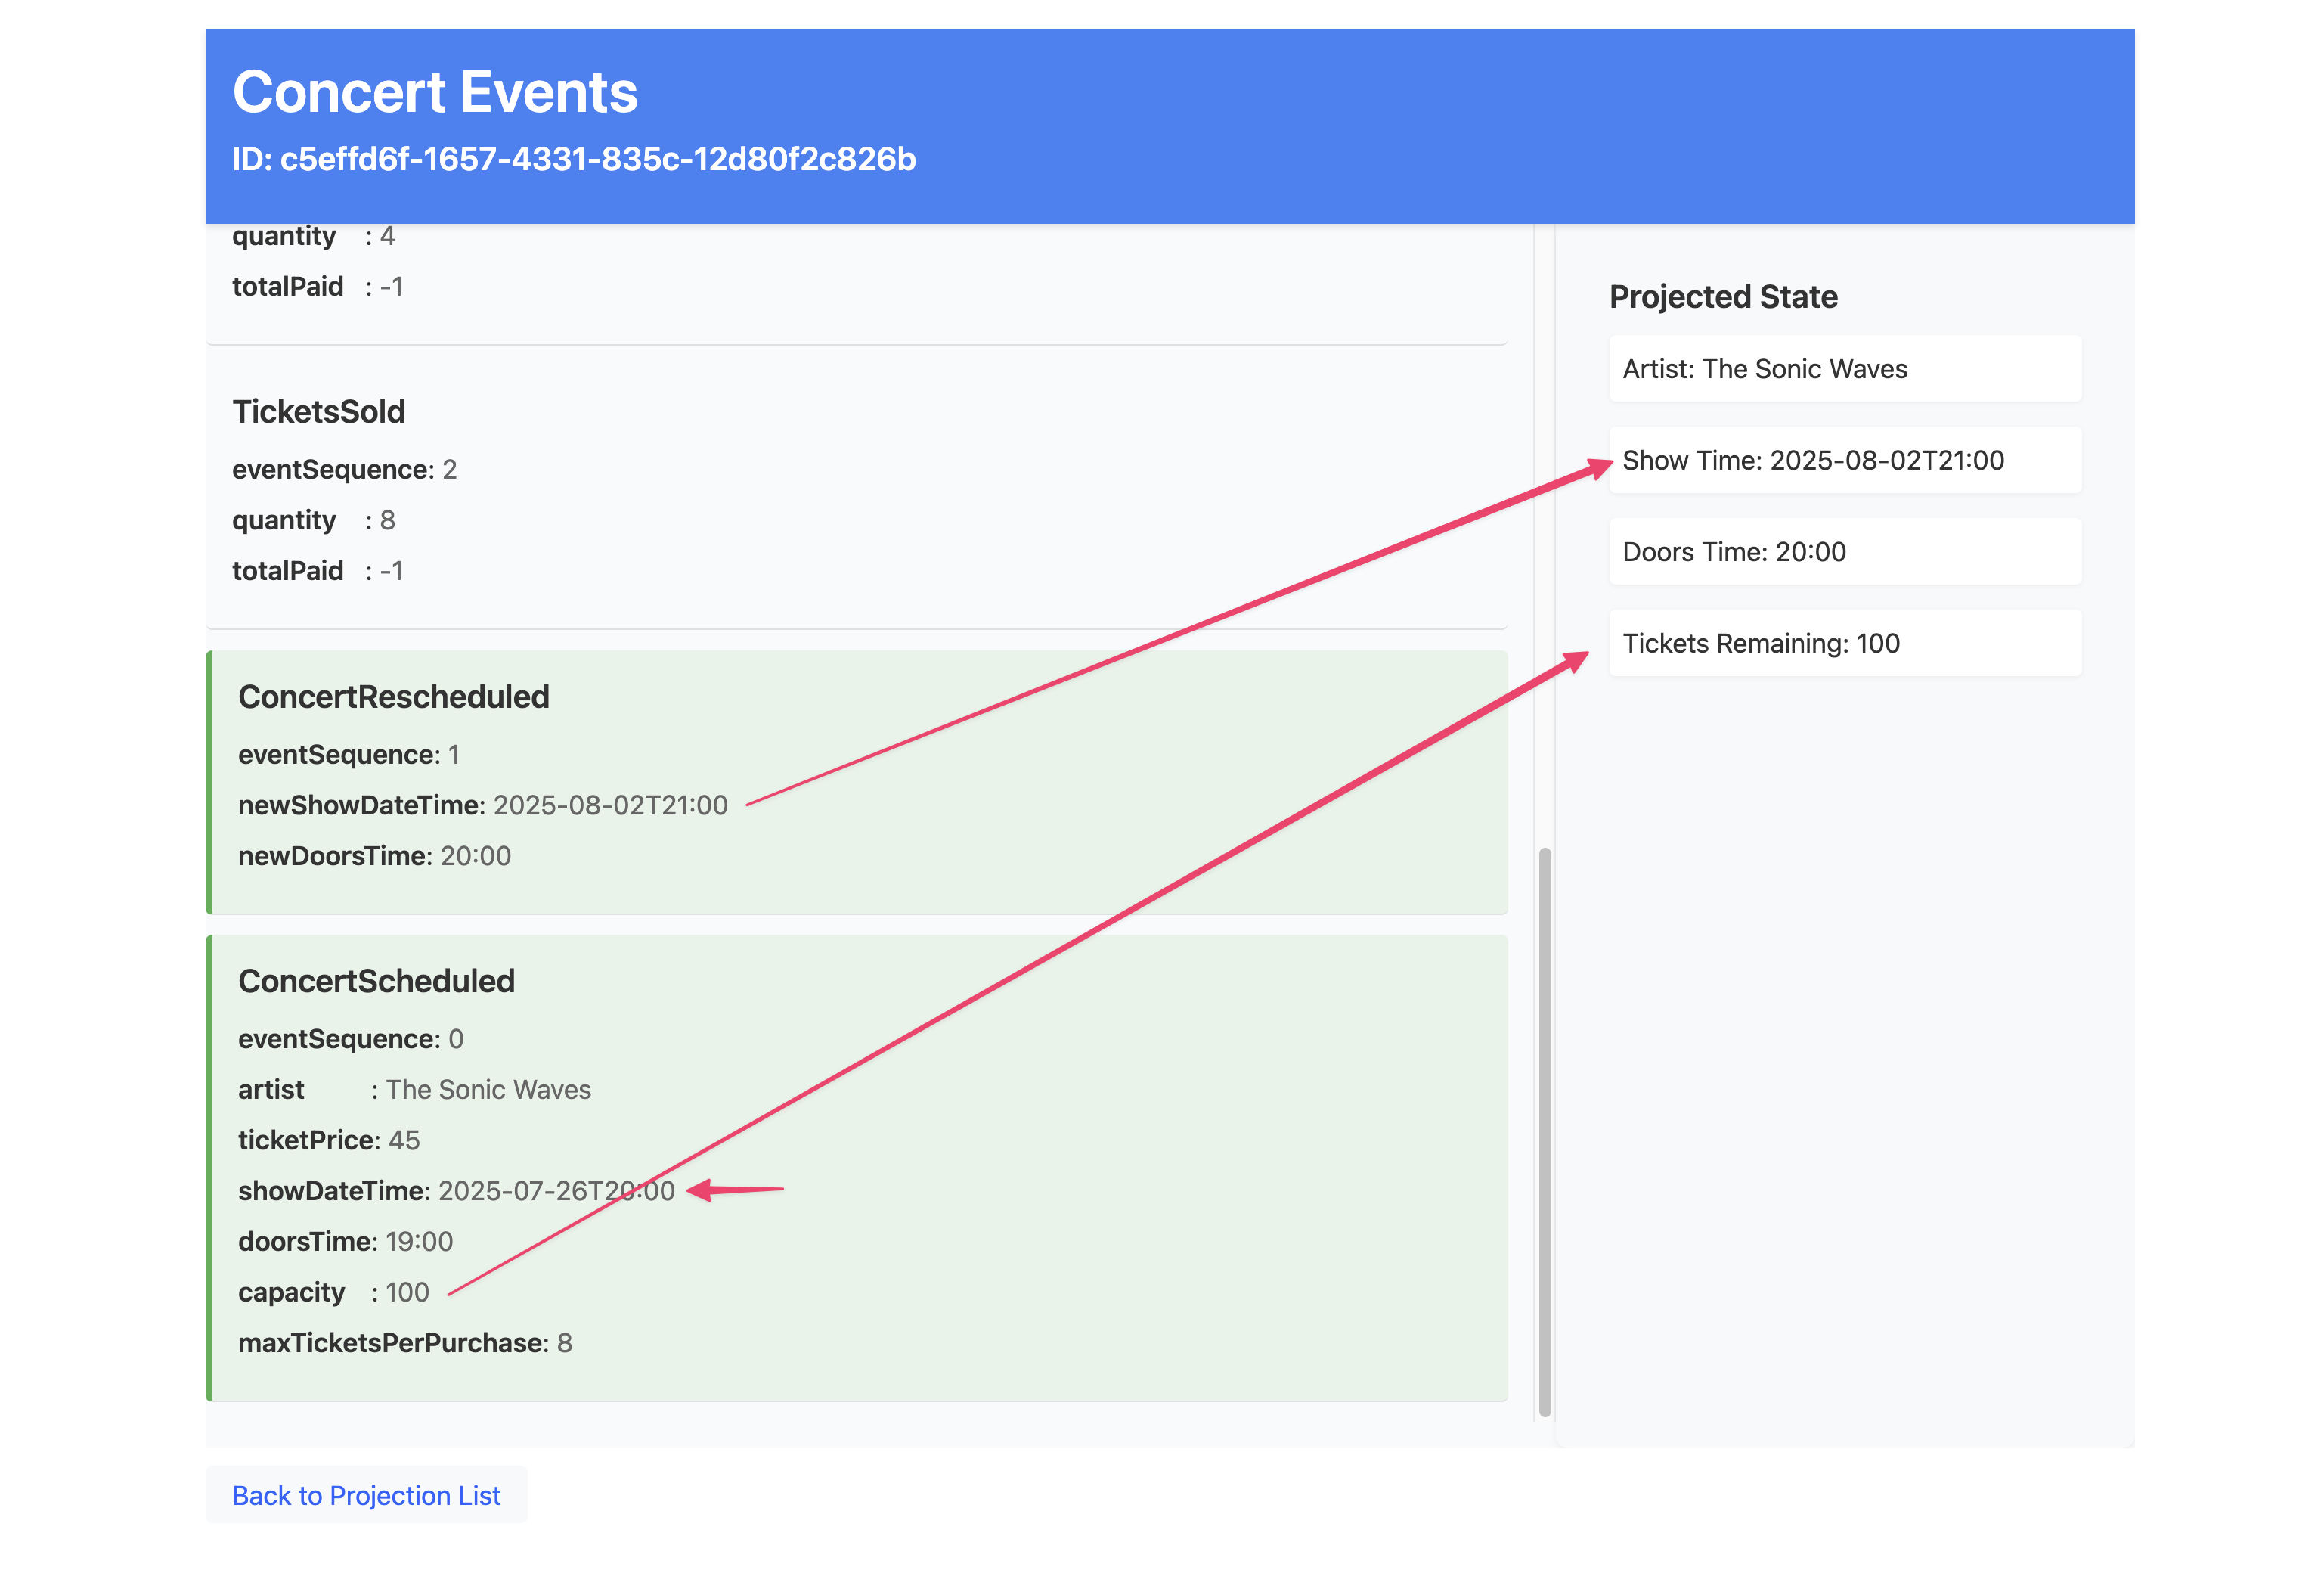
Task: Click maxTicketsPerPurchase: 8 line
Action: [x=405, y=1342]
